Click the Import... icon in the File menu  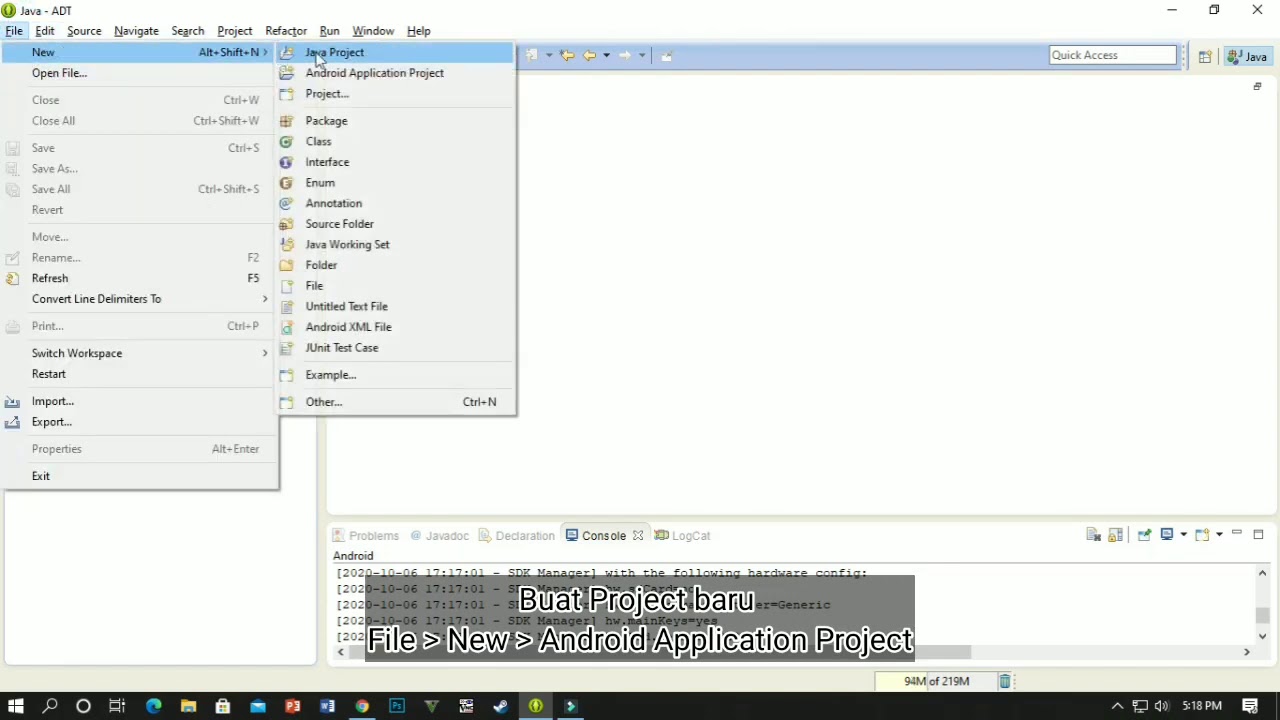click(x=12, y=401)
